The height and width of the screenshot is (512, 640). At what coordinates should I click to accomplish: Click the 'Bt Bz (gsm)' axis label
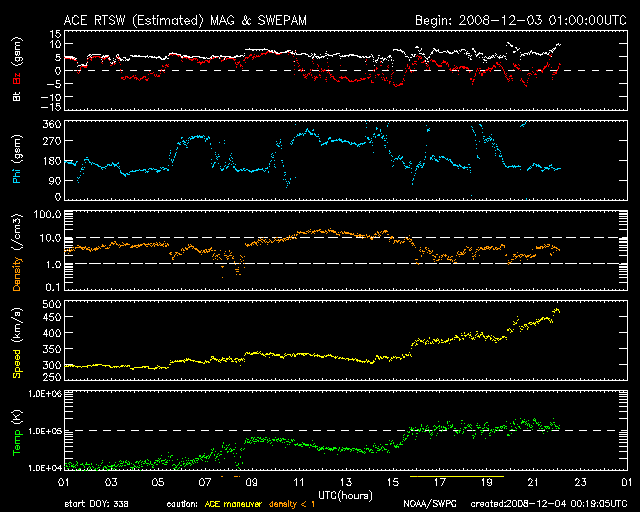17,69
